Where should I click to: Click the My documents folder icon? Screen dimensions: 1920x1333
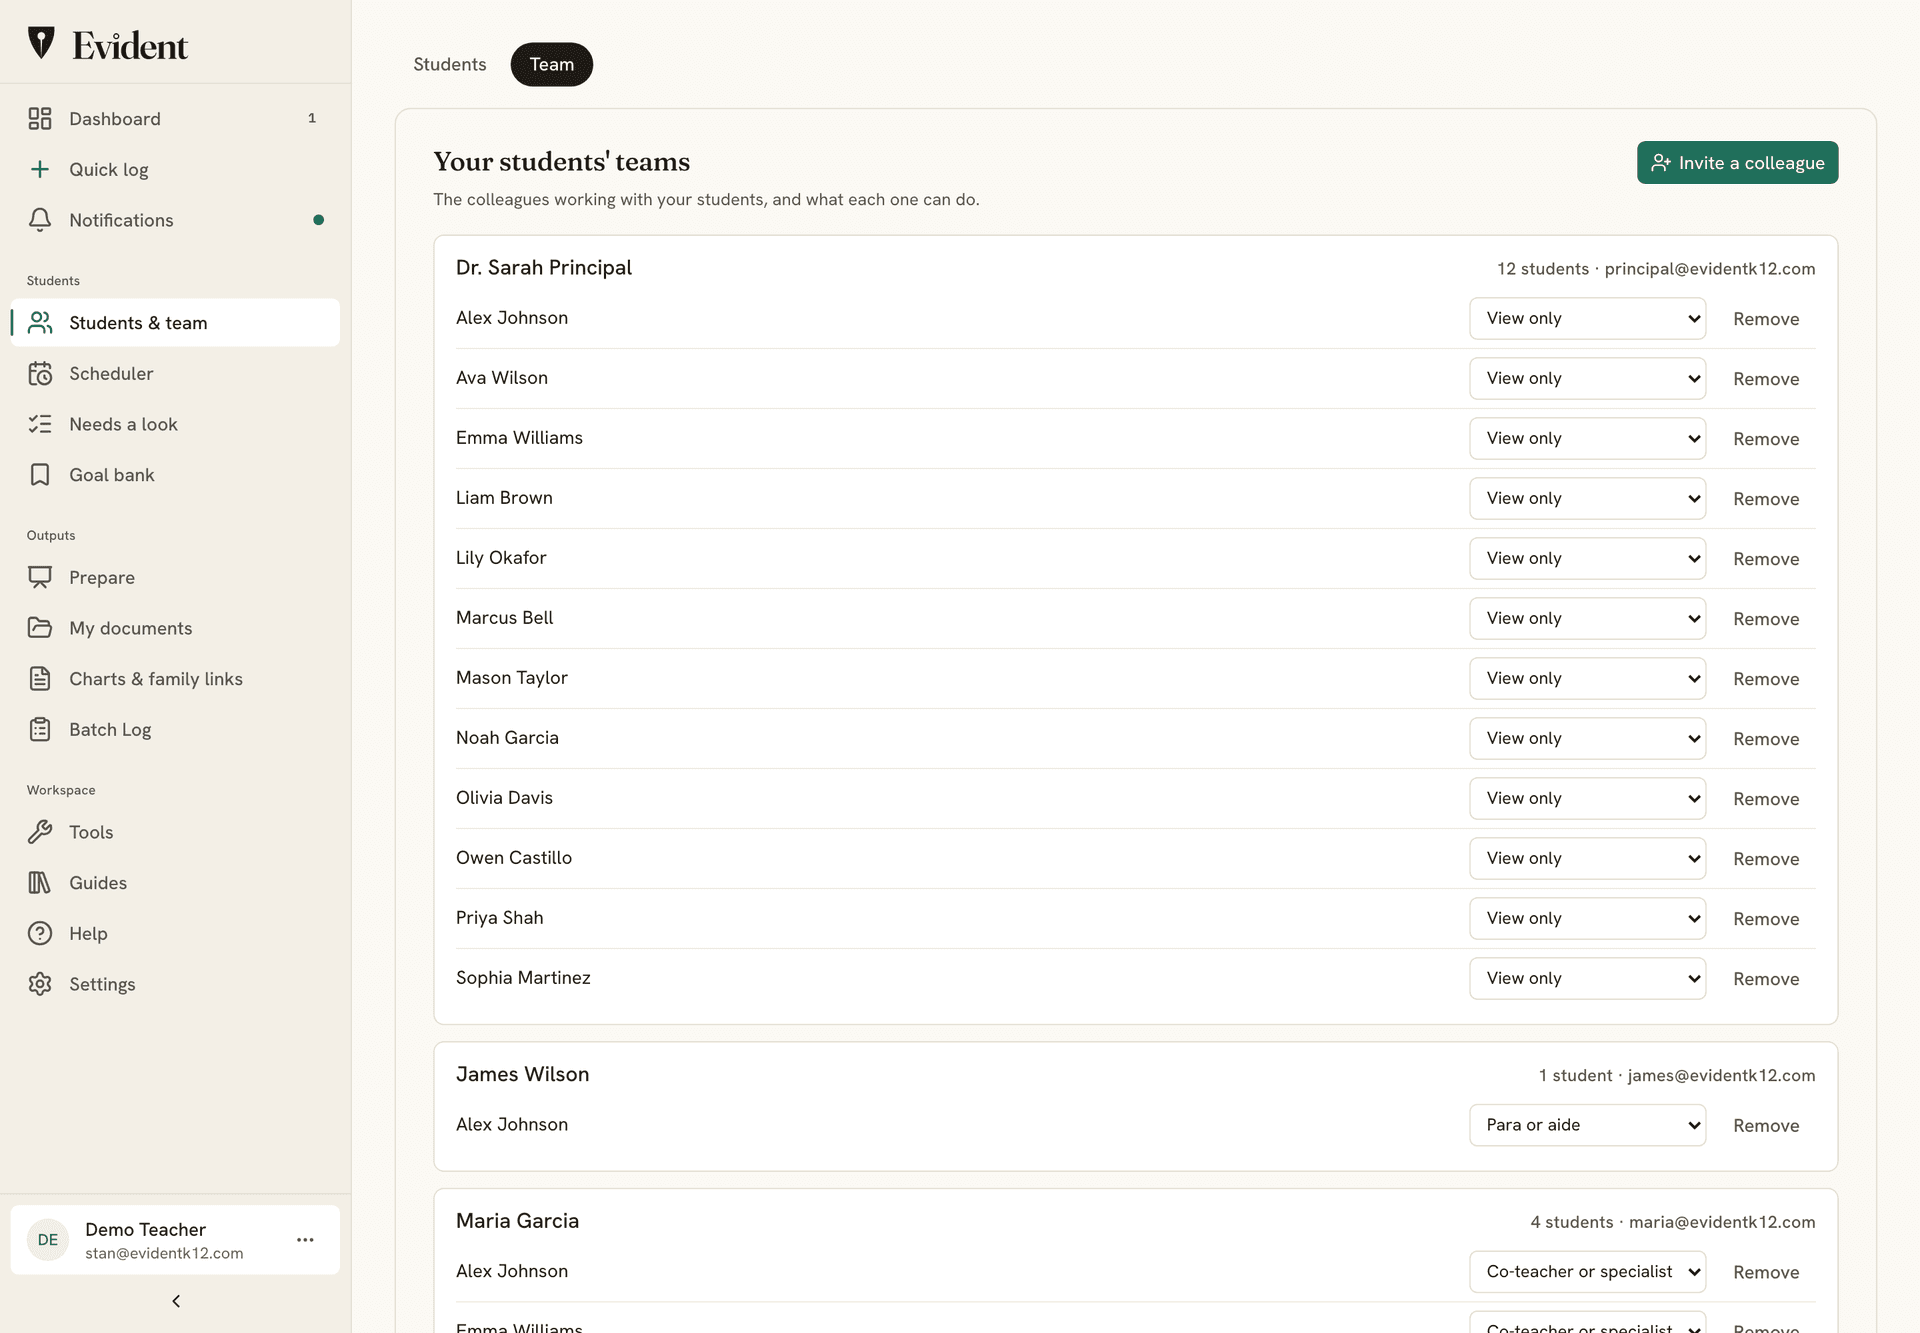tap(40, 628)
